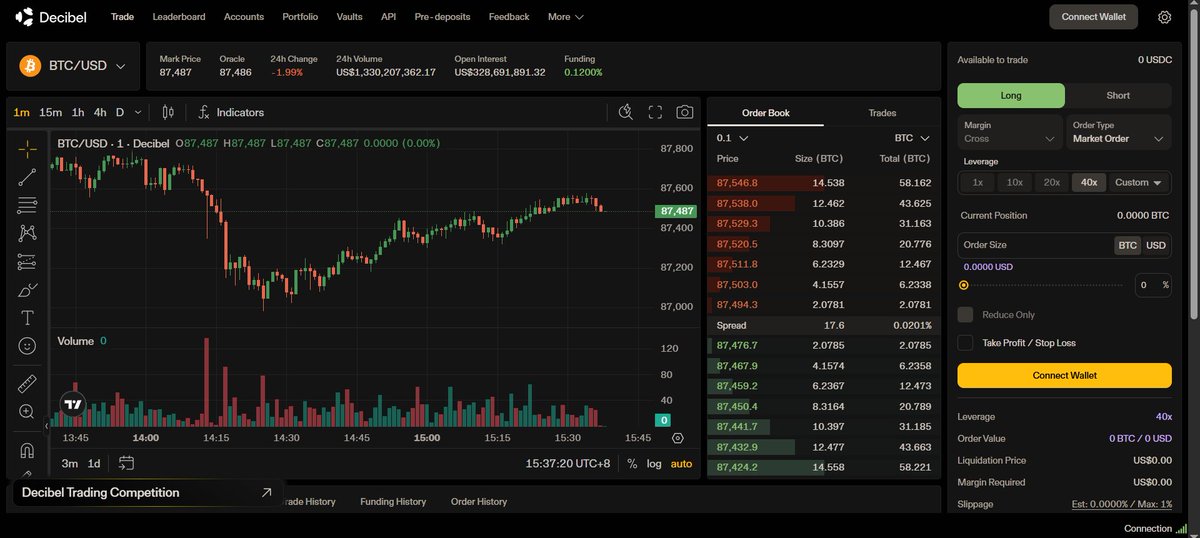
Task: Open the order book BTC unit dropdown
Action: pos(912,138)
